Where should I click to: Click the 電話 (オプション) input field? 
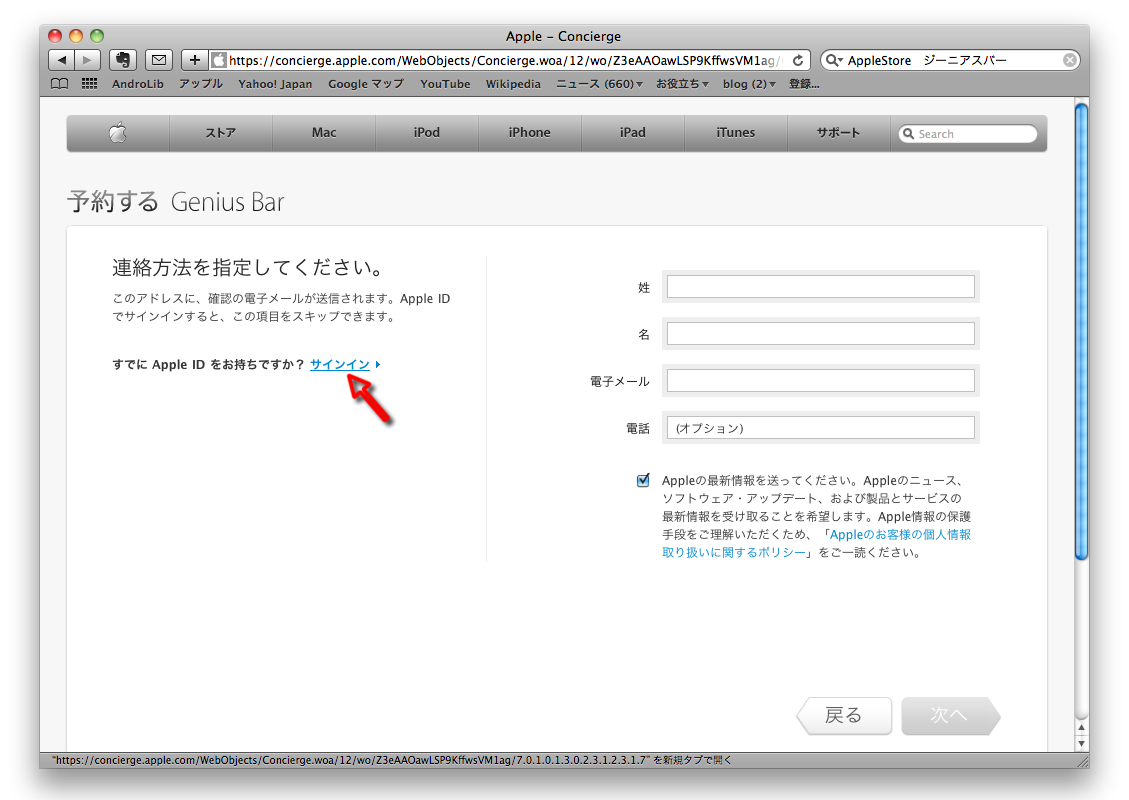(x=821, y=428)
